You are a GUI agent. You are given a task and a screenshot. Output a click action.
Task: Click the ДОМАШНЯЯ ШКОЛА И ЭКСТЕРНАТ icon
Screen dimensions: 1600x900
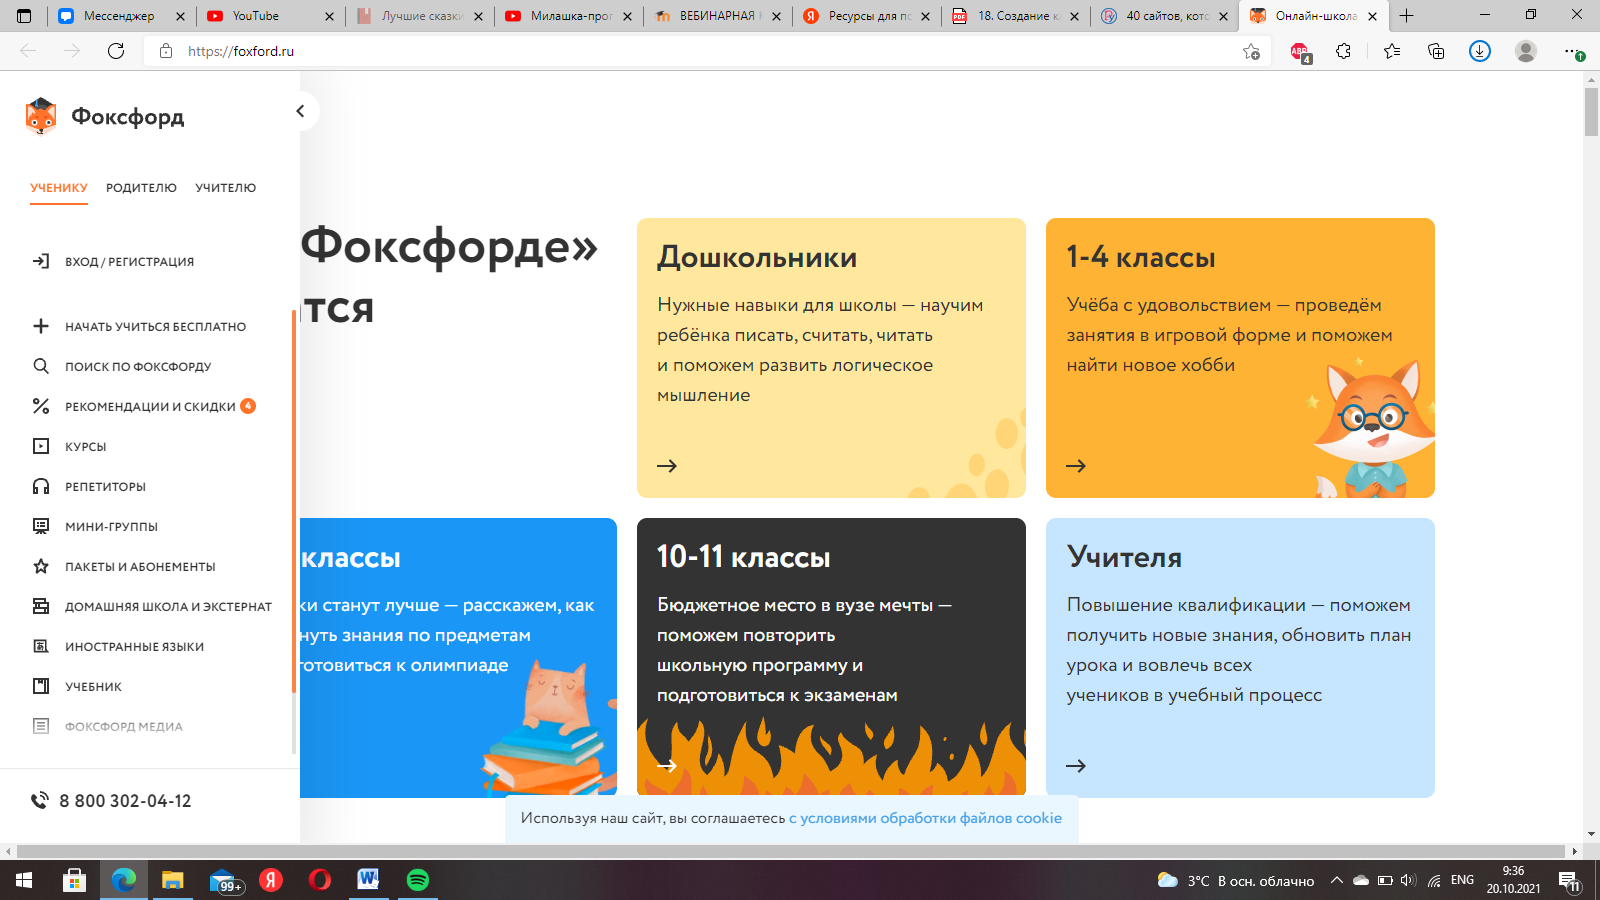pos(41,606)
